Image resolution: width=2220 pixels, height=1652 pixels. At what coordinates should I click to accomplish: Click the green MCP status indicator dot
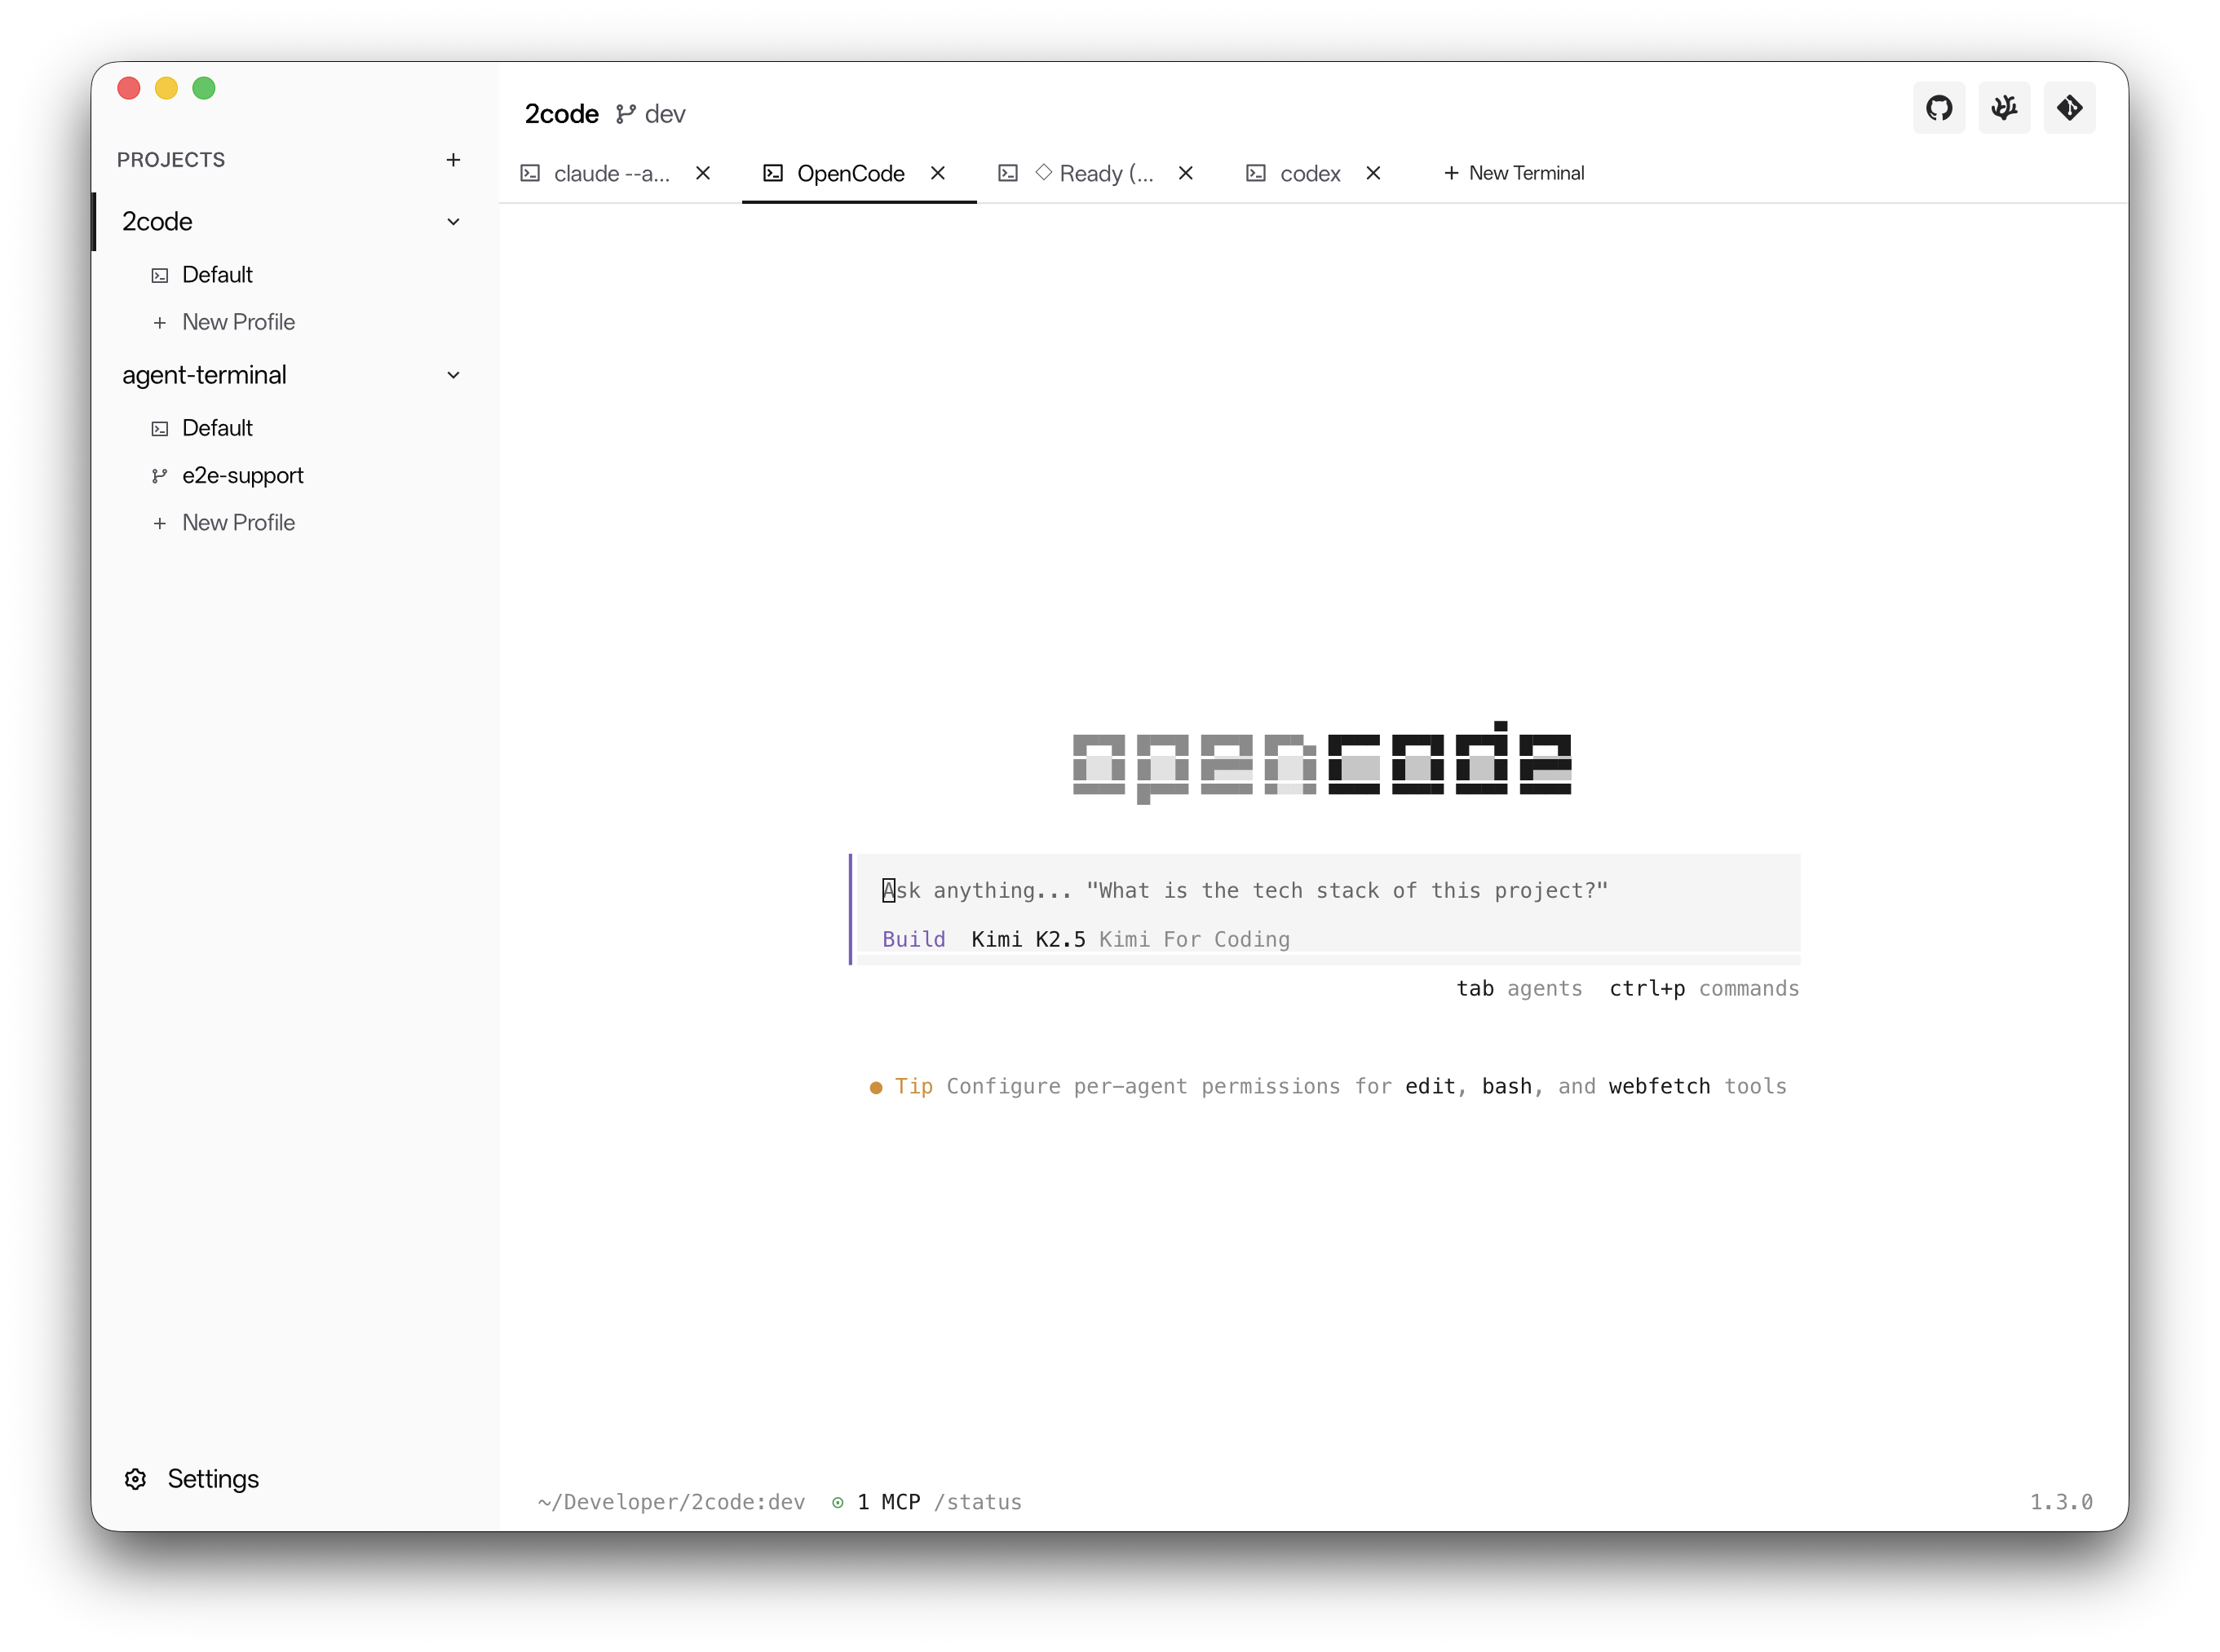[836, 1502]
